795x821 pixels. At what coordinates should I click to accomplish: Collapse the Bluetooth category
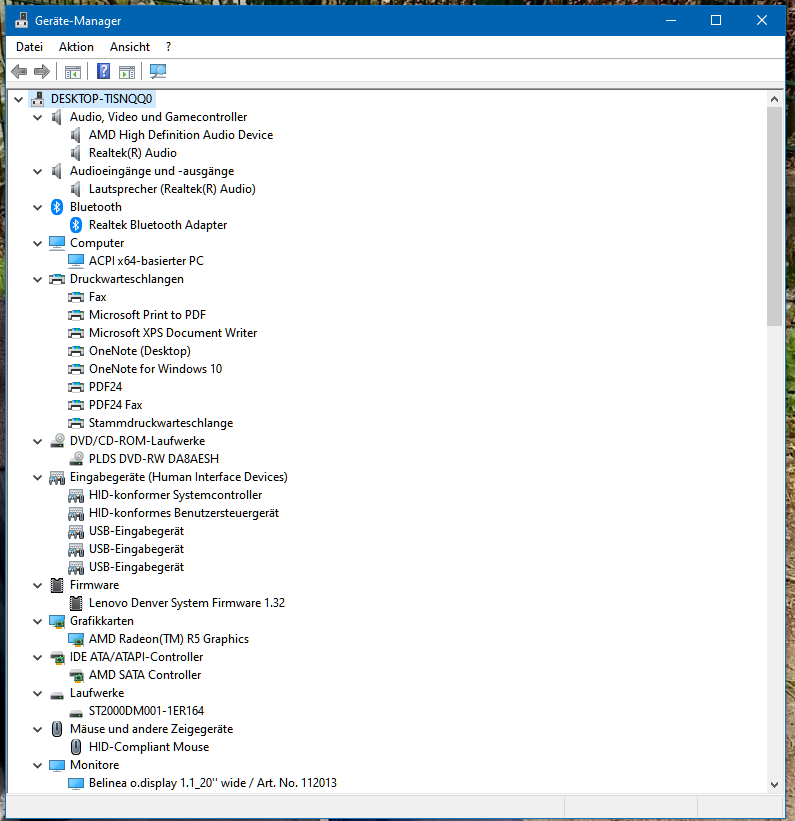coord(38,207)
